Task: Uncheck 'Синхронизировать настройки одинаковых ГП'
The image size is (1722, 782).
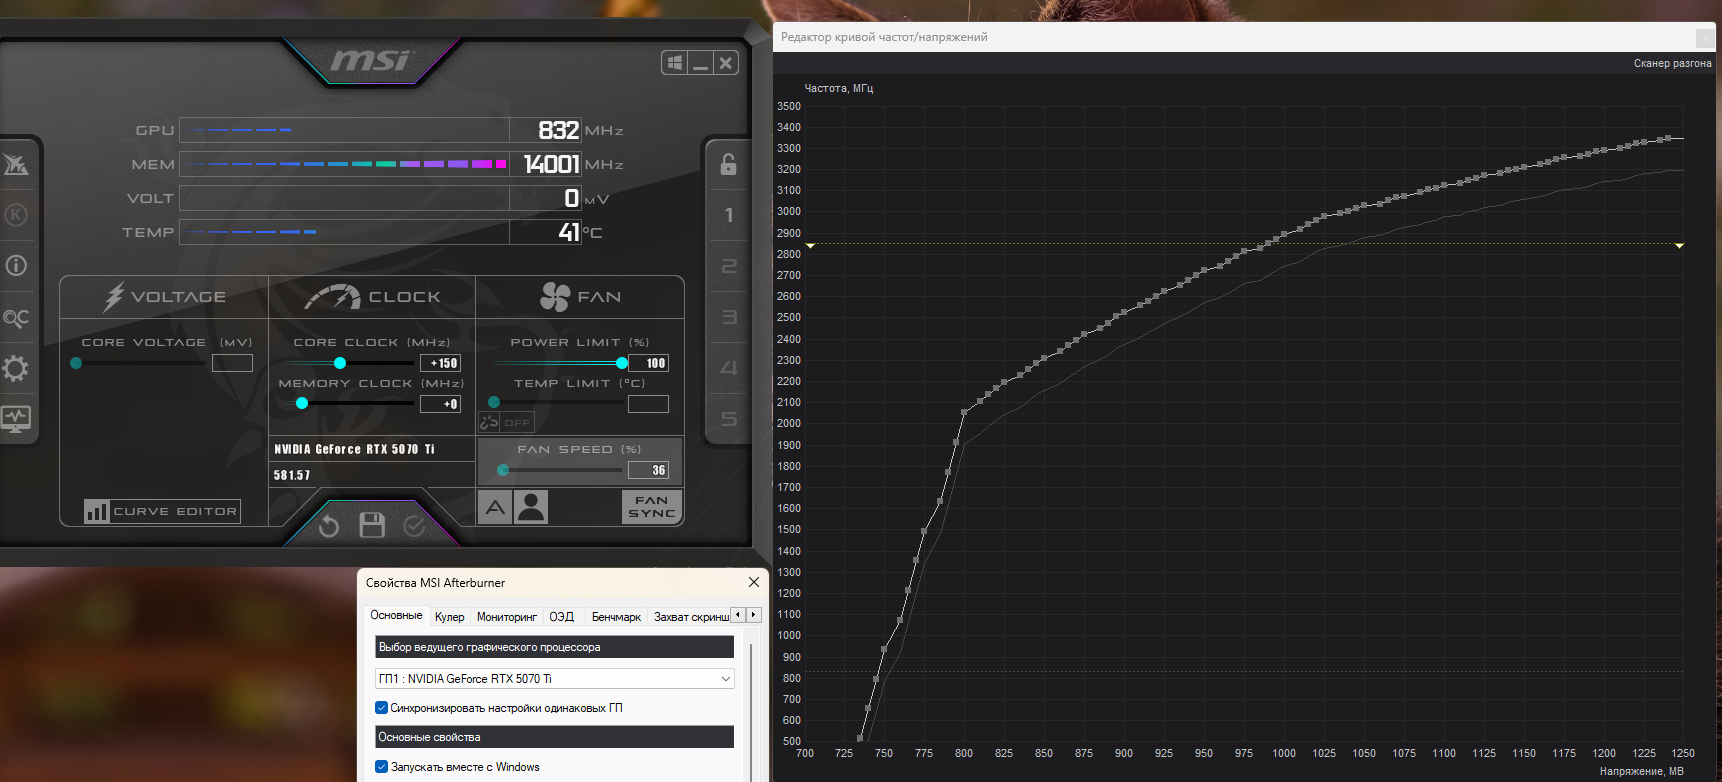Action: pyautogui.click(x=381, y=708)
